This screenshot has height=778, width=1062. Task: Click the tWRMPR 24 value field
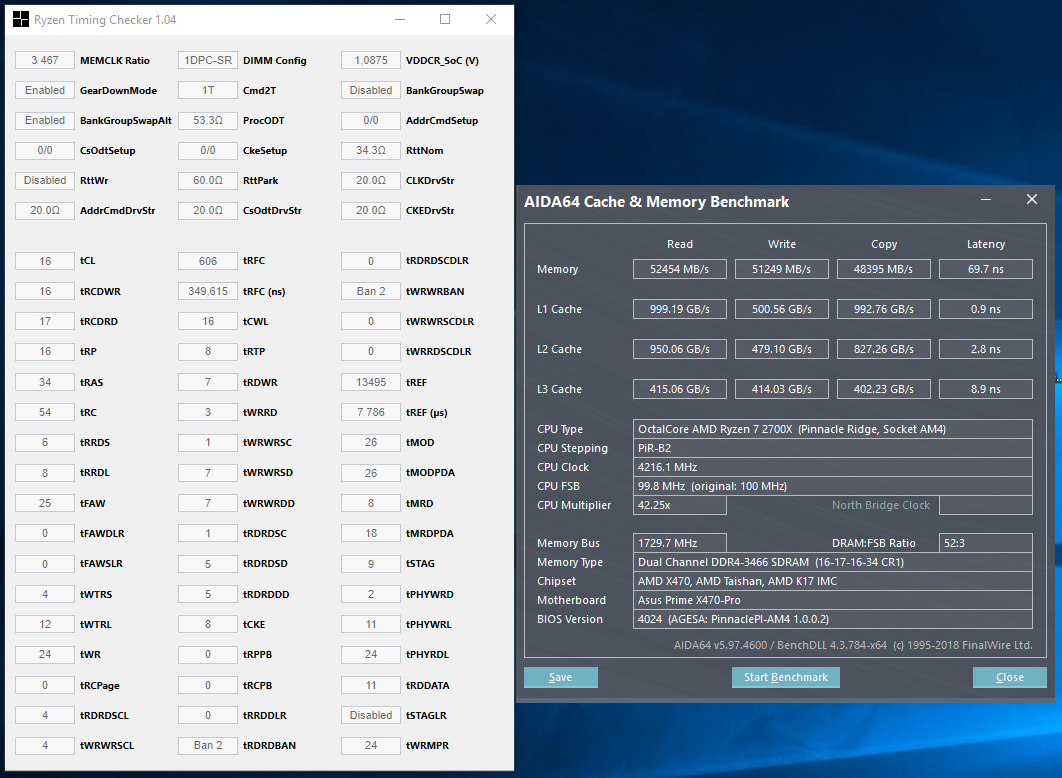pyautogui.click(x=371, y=745)
